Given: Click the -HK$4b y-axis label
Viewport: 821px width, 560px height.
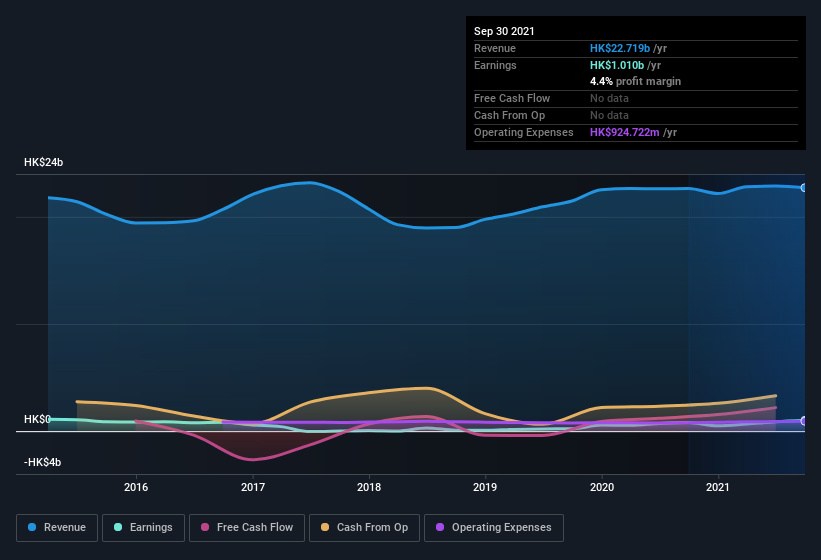Looking at the screenshot, I should pos(42,462).
